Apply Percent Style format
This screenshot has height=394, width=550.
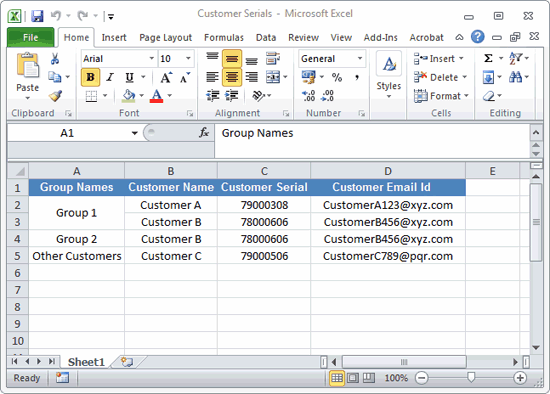pyautogui.click(x=337, y=77)
